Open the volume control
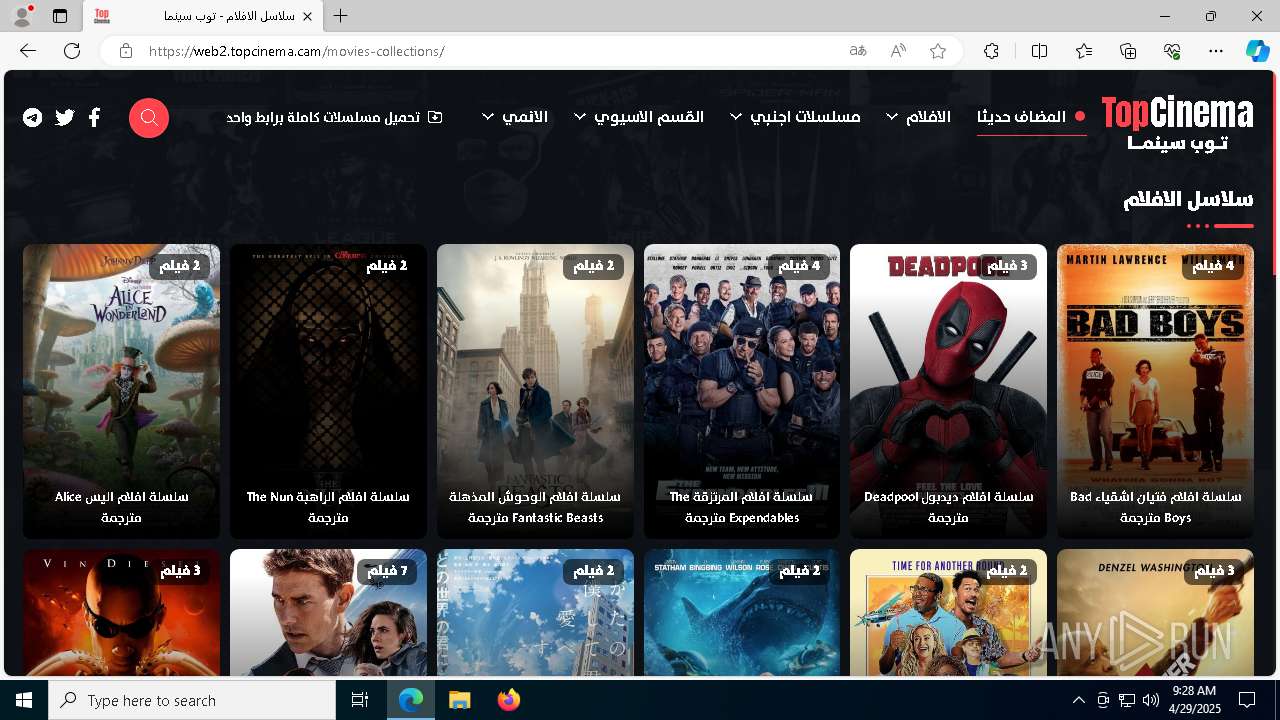Viewport: 1280px width, 720px height. [1151, 700]
